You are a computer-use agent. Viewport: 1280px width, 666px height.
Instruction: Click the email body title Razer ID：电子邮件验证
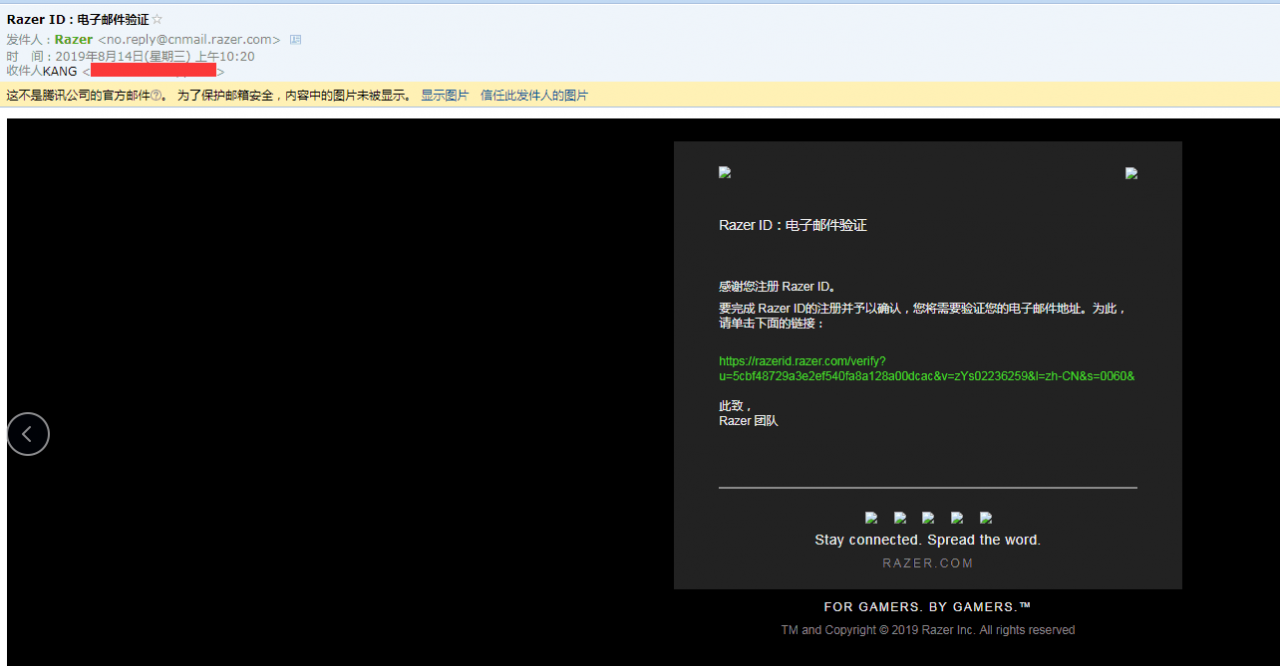[x=793, y=225]
